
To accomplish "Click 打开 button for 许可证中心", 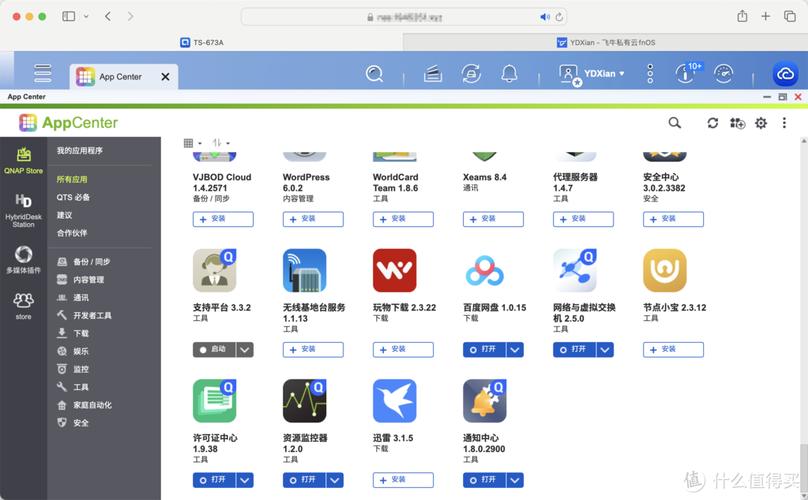I will (213, 480).
